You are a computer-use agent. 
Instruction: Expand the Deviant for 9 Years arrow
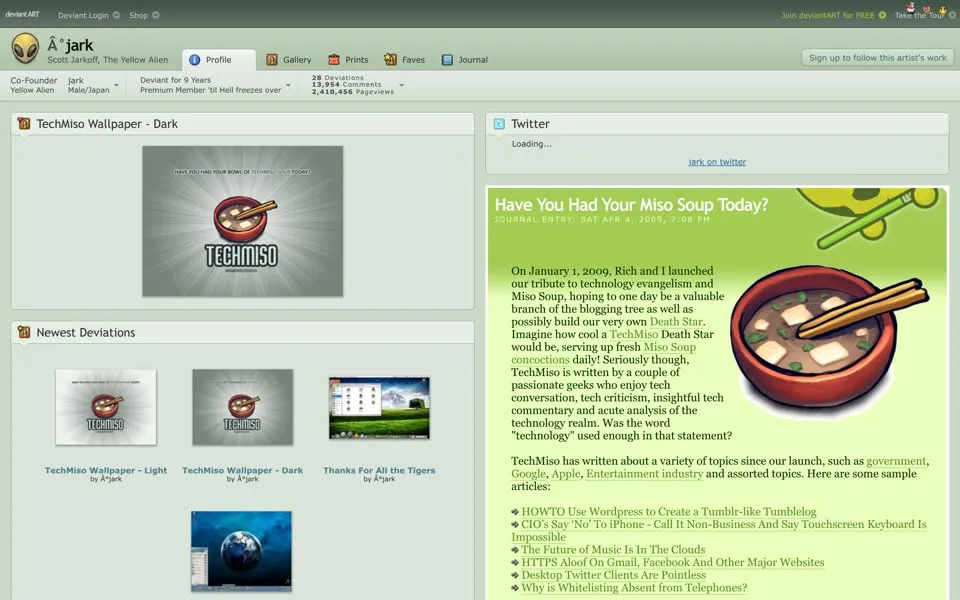(288, 85)
